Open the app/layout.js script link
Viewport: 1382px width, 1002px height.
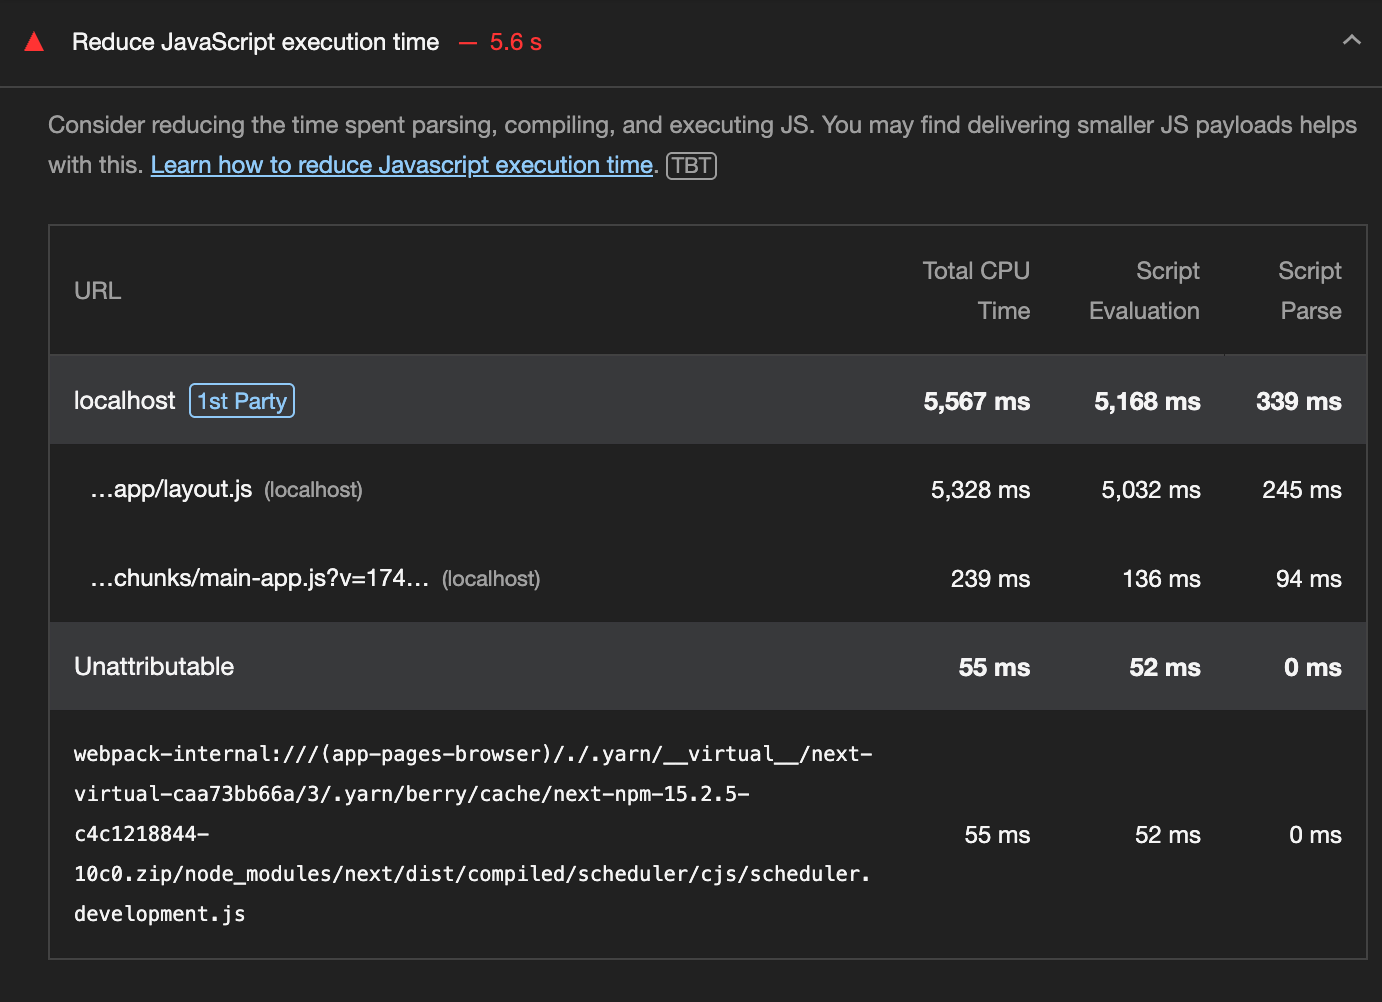(x=171, y=490)
